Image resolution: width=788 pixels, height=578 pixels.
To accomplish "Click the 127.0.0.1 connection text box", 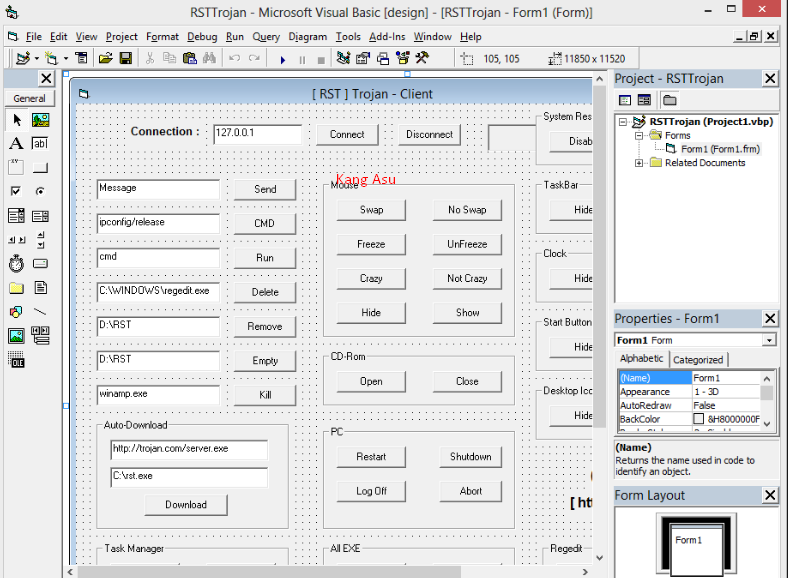I will [257, 134].
